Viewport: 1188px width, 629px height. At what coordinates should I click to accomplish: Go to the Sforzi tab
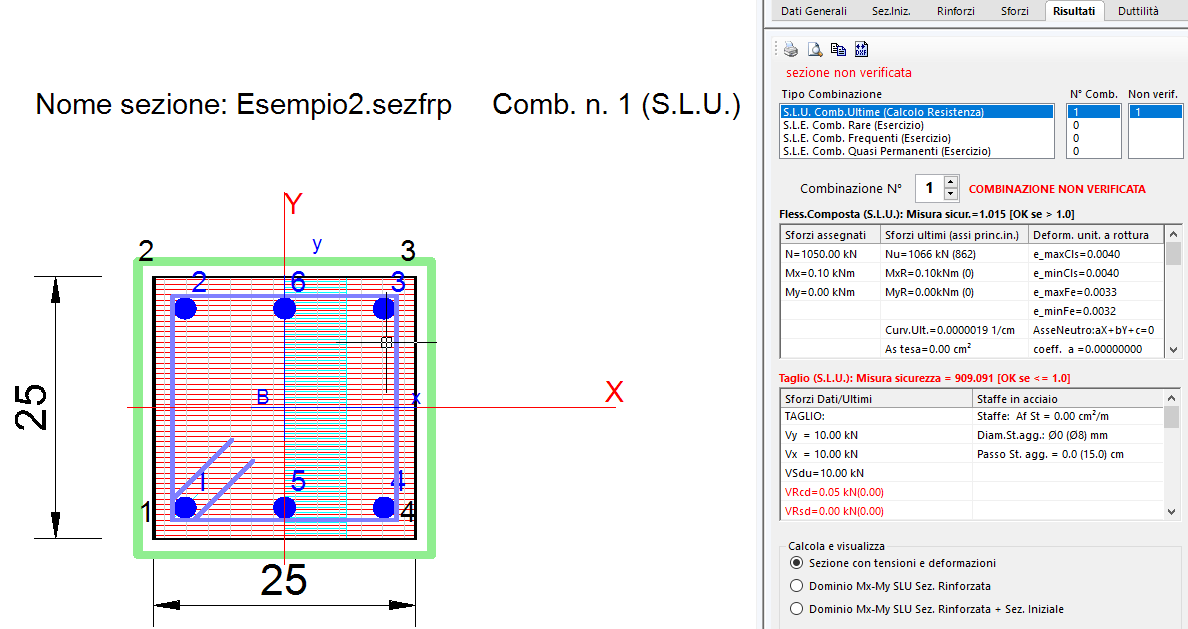point(1014,11)
